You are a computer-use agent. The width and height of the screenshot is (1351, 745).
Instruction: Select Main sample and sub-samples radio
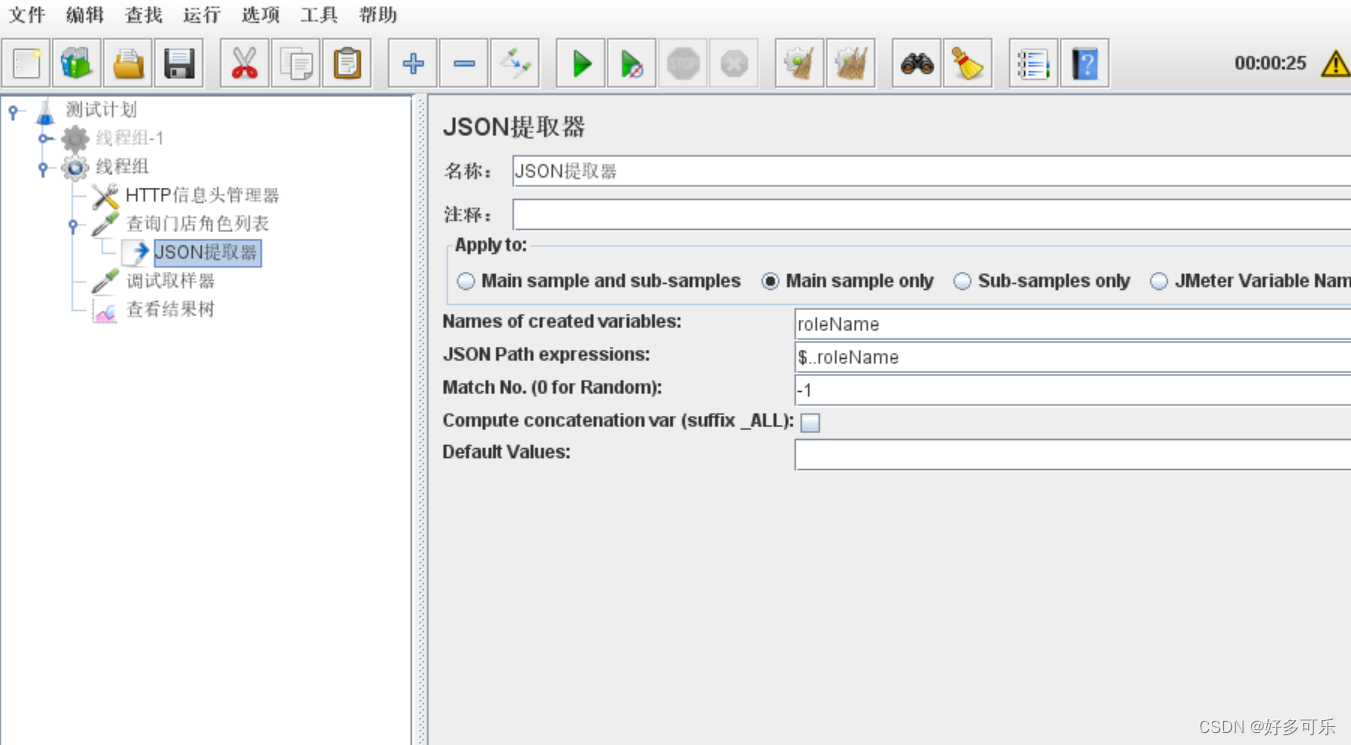[x=466, y=282]
